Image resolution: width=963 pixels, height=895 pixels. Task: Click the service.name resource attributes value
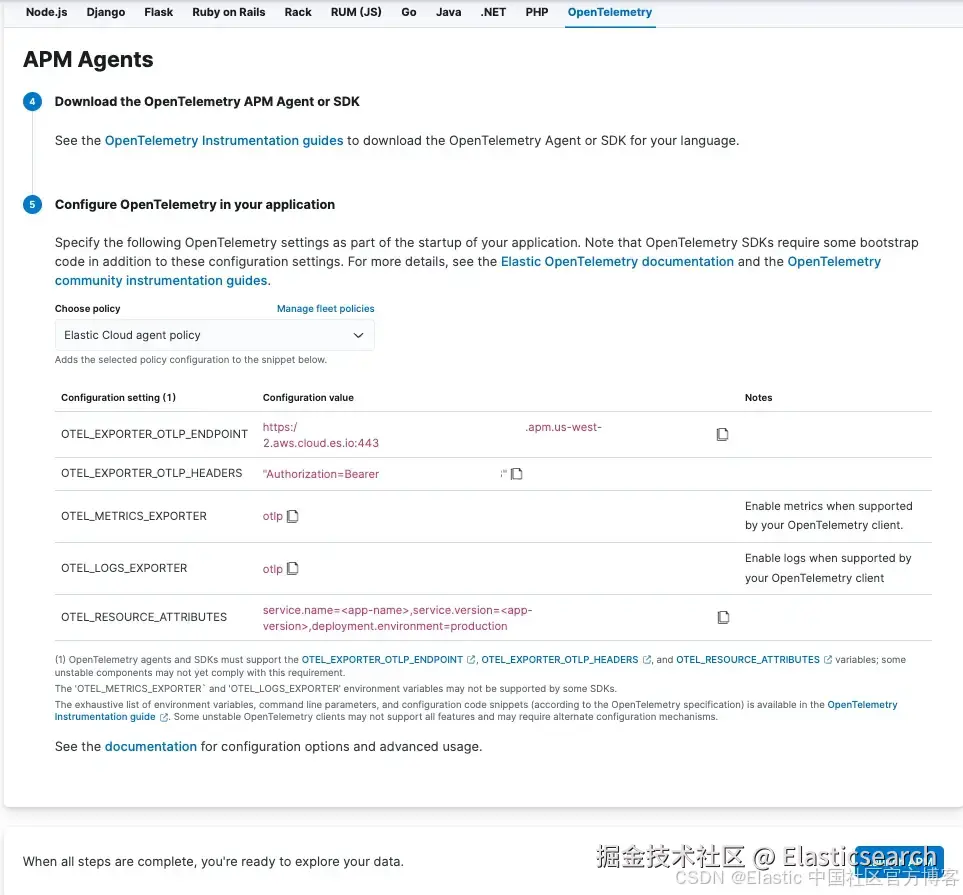point(397,618)
